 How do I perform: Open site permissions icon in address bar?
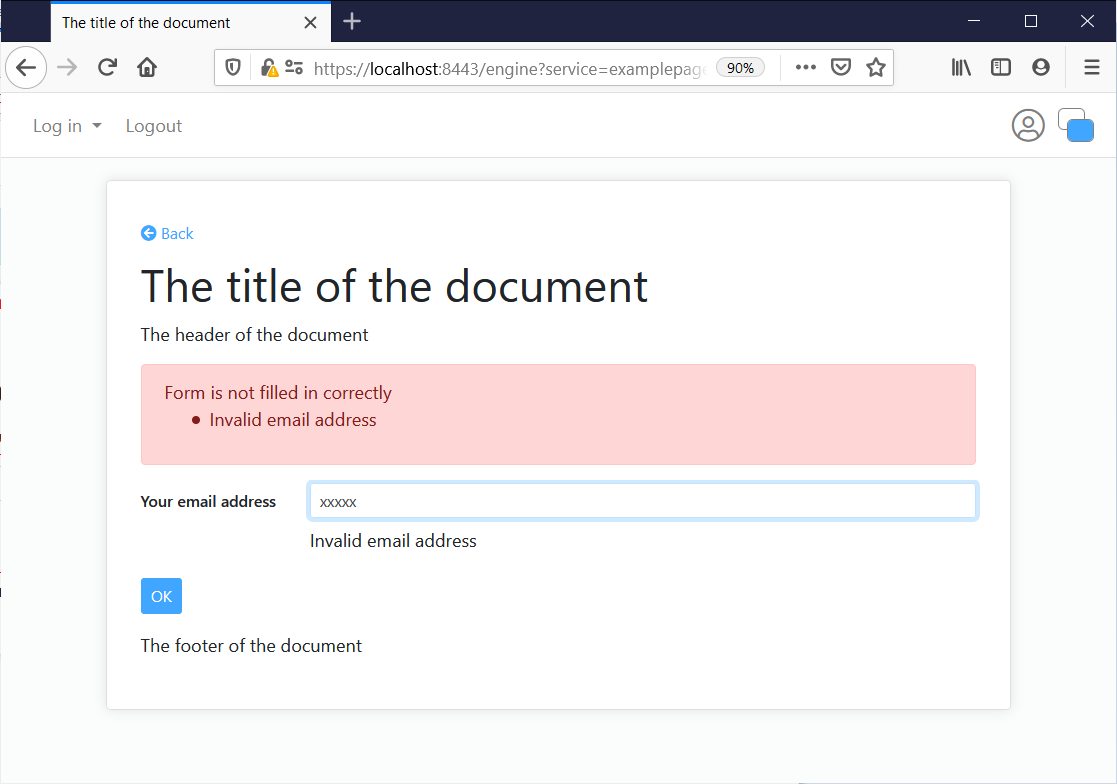pos(293,68)
